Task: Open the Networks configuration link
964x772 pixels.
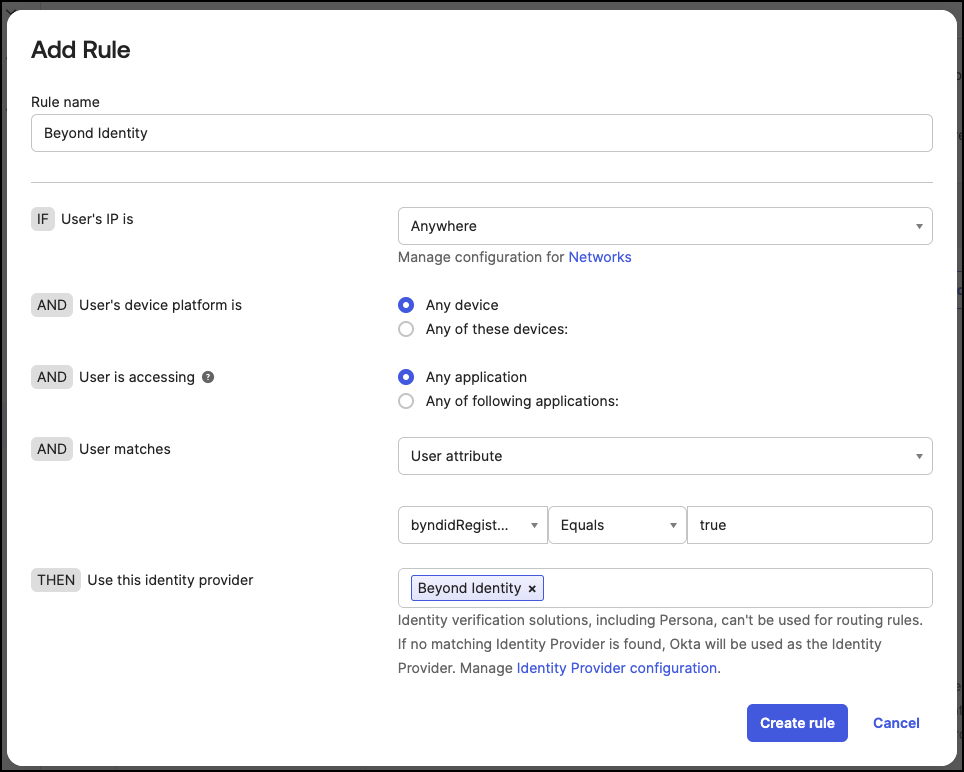Action: tap(600, 257)
